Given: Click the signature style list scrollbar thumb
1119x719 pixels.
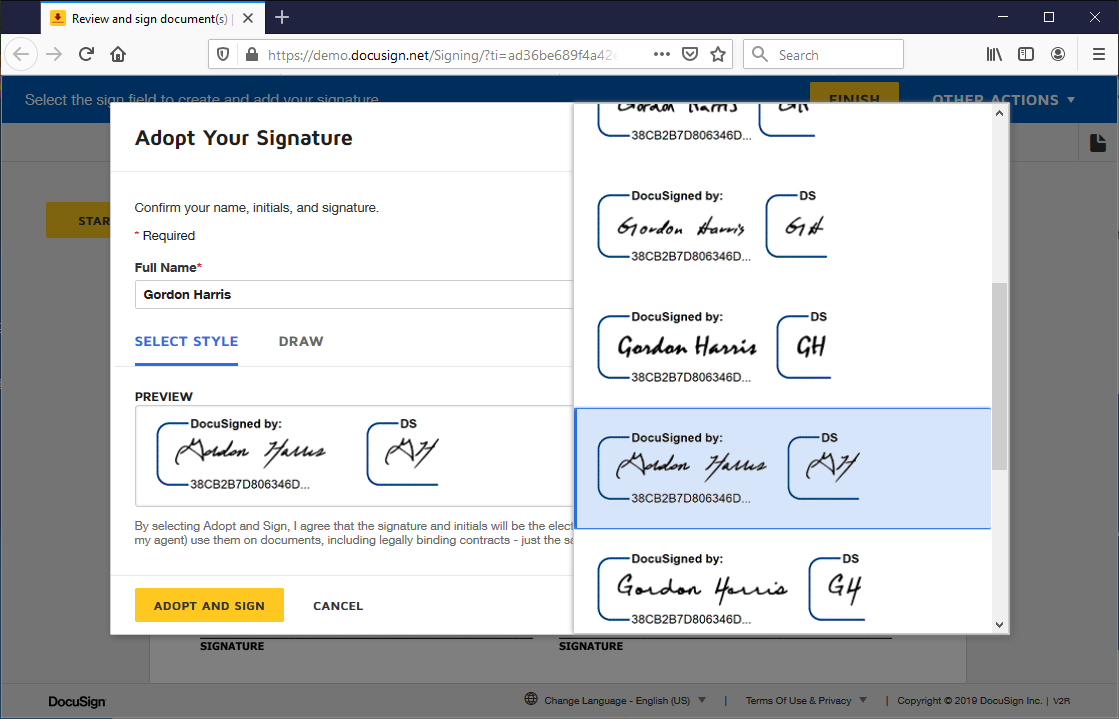Looking at the screenshot, I should click(999, 376).
